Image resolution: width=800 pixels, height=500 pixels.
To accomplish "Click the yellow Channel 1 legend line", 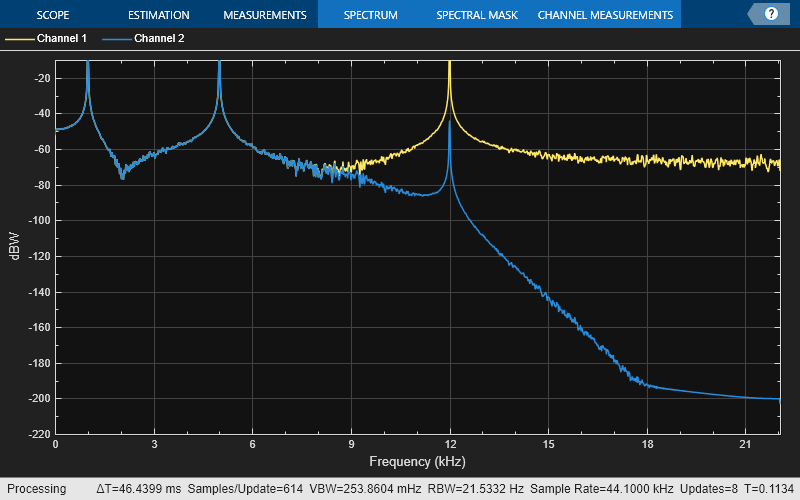I will click(19, 39).
